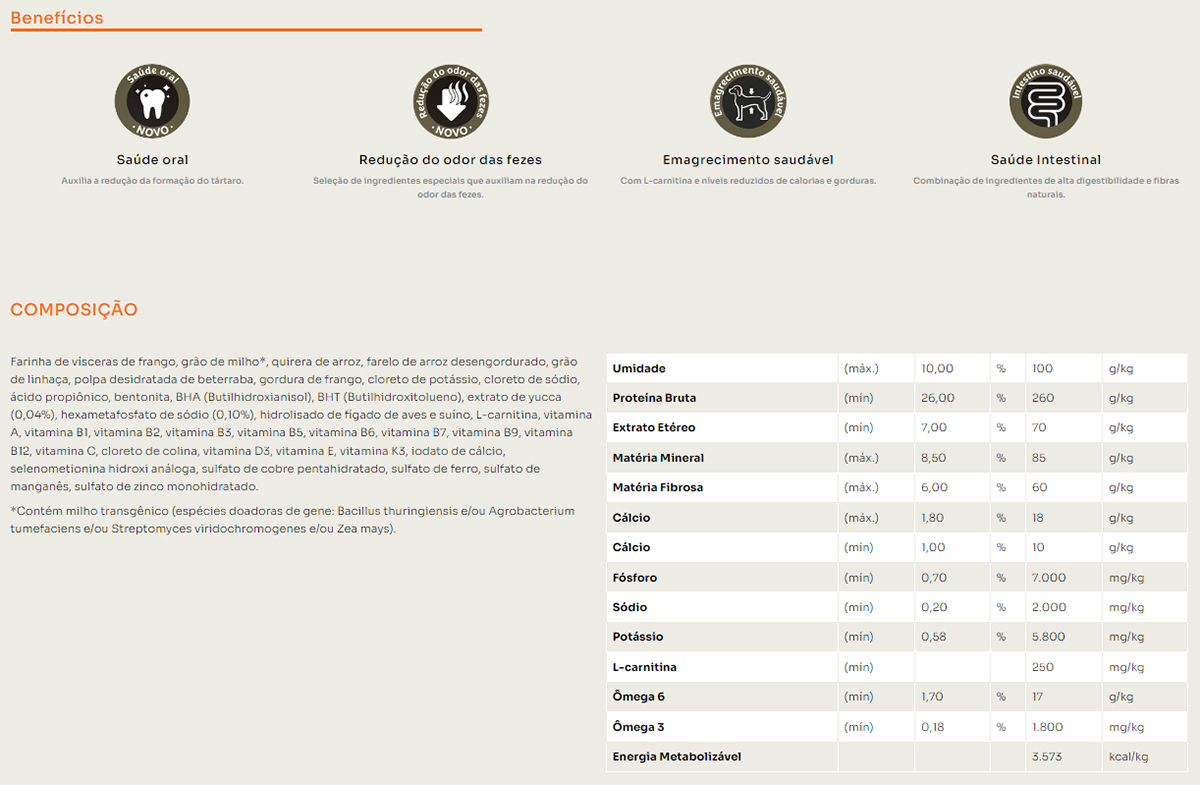Screen dimensions: 1200x785
Task: Select the Proteína Bruta row label
Action: pyautogui.click(x=654, y=398)
